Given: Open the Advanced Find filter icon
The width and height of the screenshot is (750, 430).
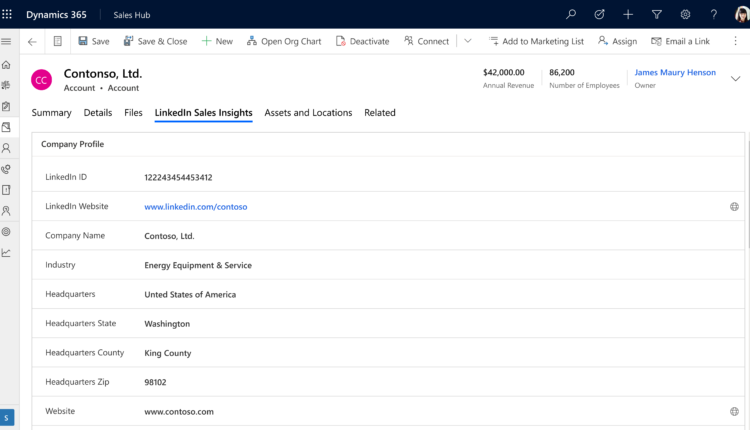Looking at the screenshot, I should click(656, 14).
